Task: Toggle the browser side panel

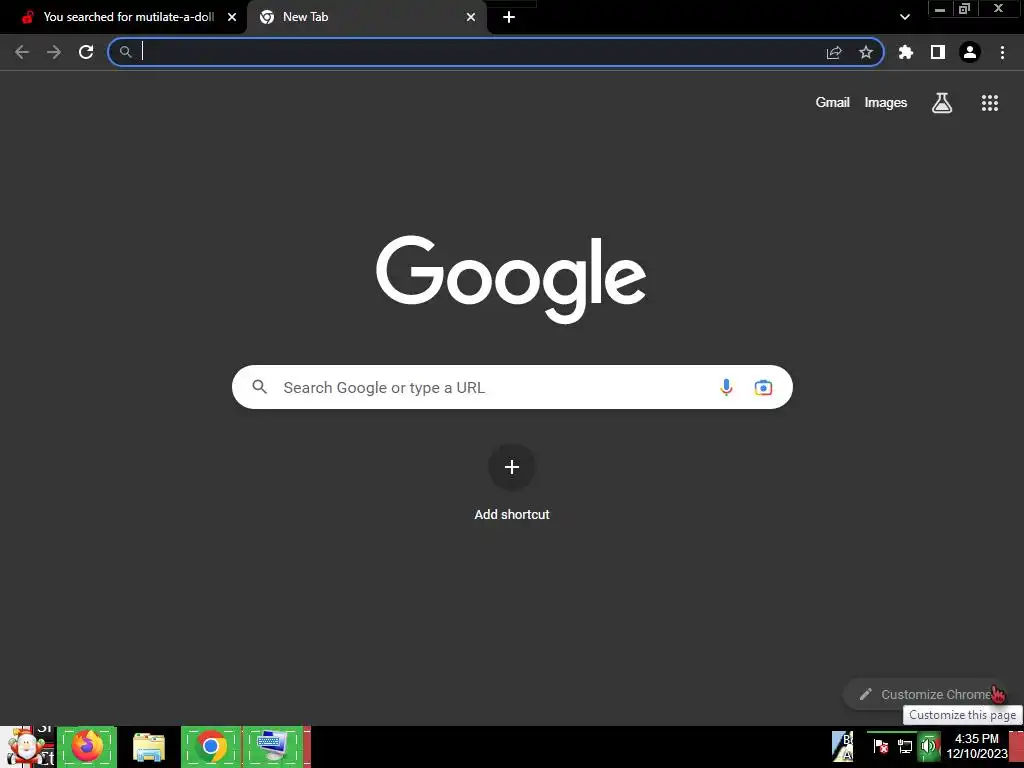Action: (x=938, y=52)
